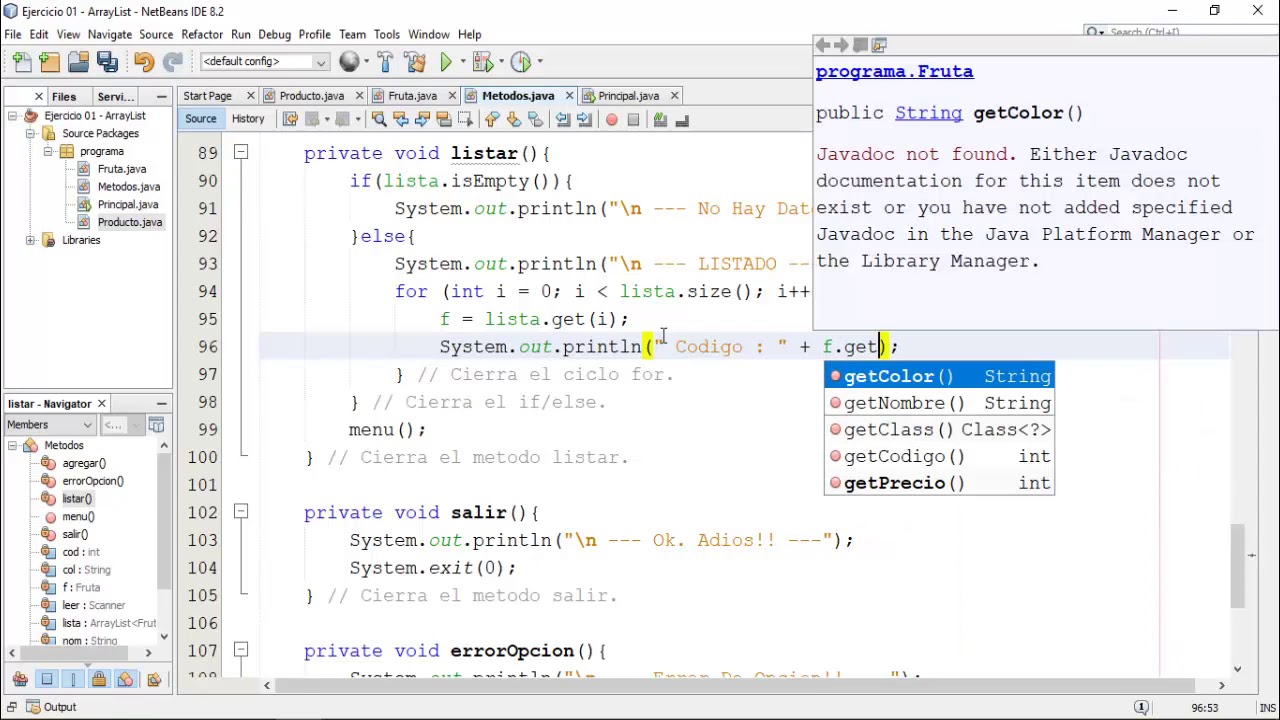Screen dimensions: 1280x720
Task: Open the Members dropdown in Navigator
Action: click(50, 425)
